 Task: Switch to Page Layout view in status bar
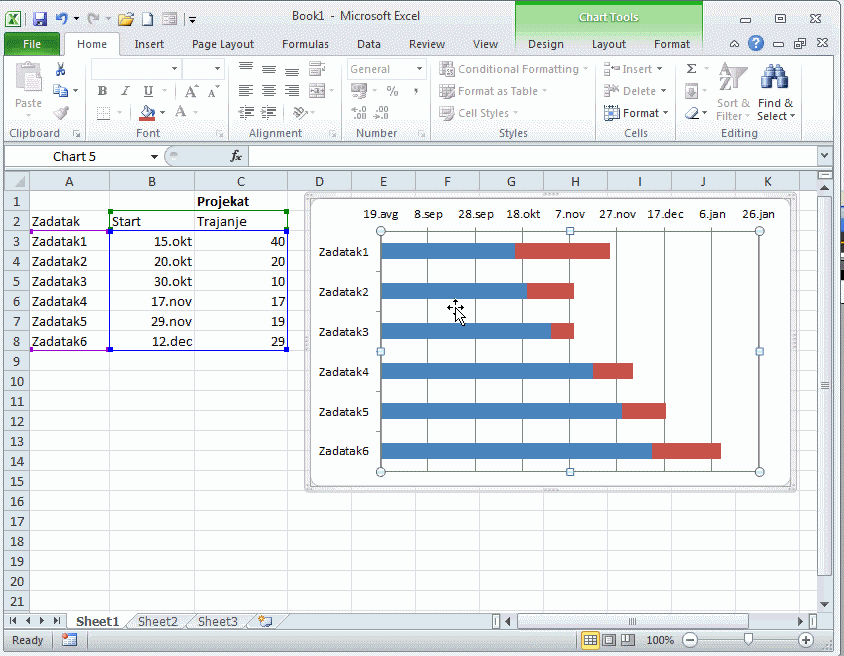pos(609,640)
